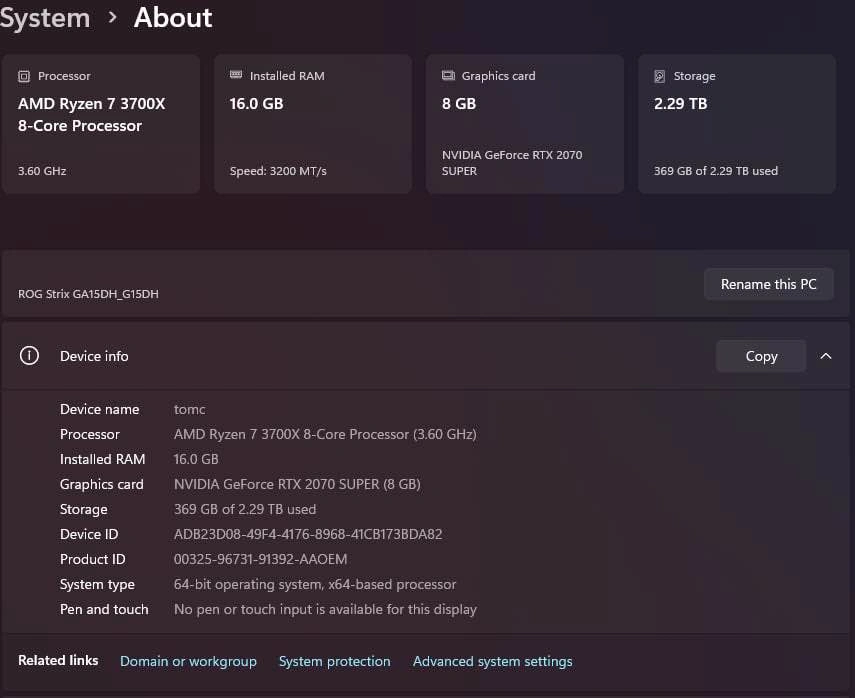
Task: Click 'ROG Strix GA15DH_G15DH' model name
Action: pyautogui.click(x=88, y=294)
